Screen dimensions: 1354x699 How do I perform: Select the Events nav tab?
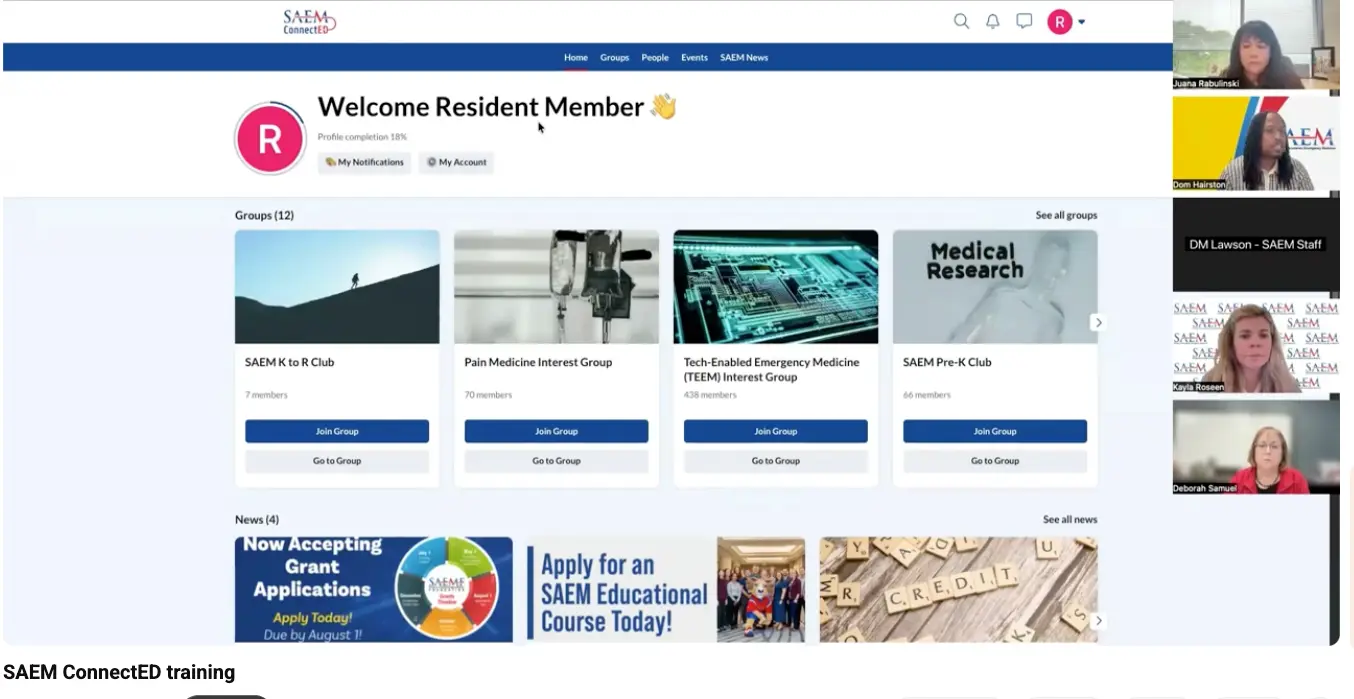pyautogui.click(x=694, y=58)
